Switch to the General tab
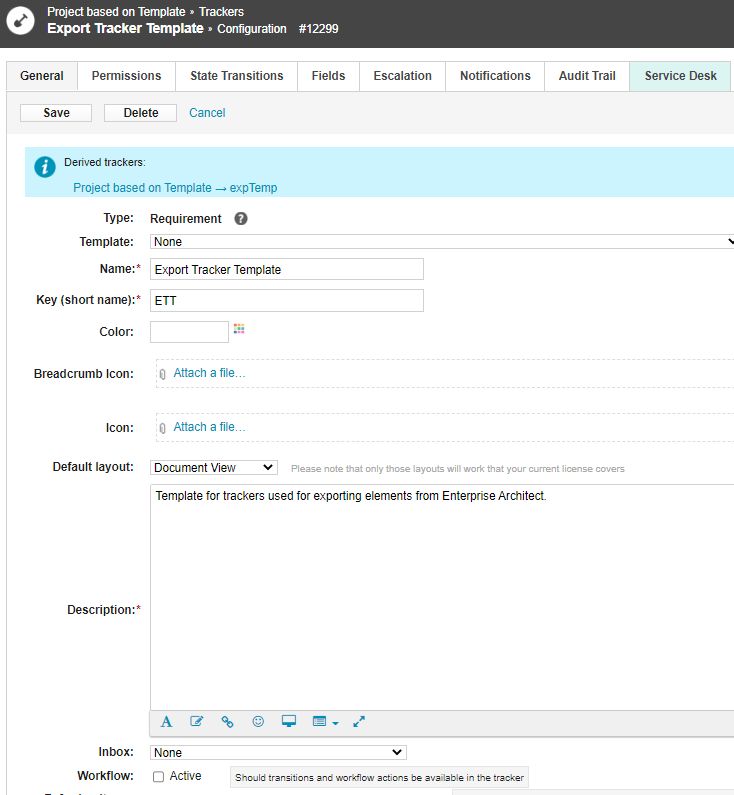This screenshot has height=795, width=734. (x=42, y=76)
